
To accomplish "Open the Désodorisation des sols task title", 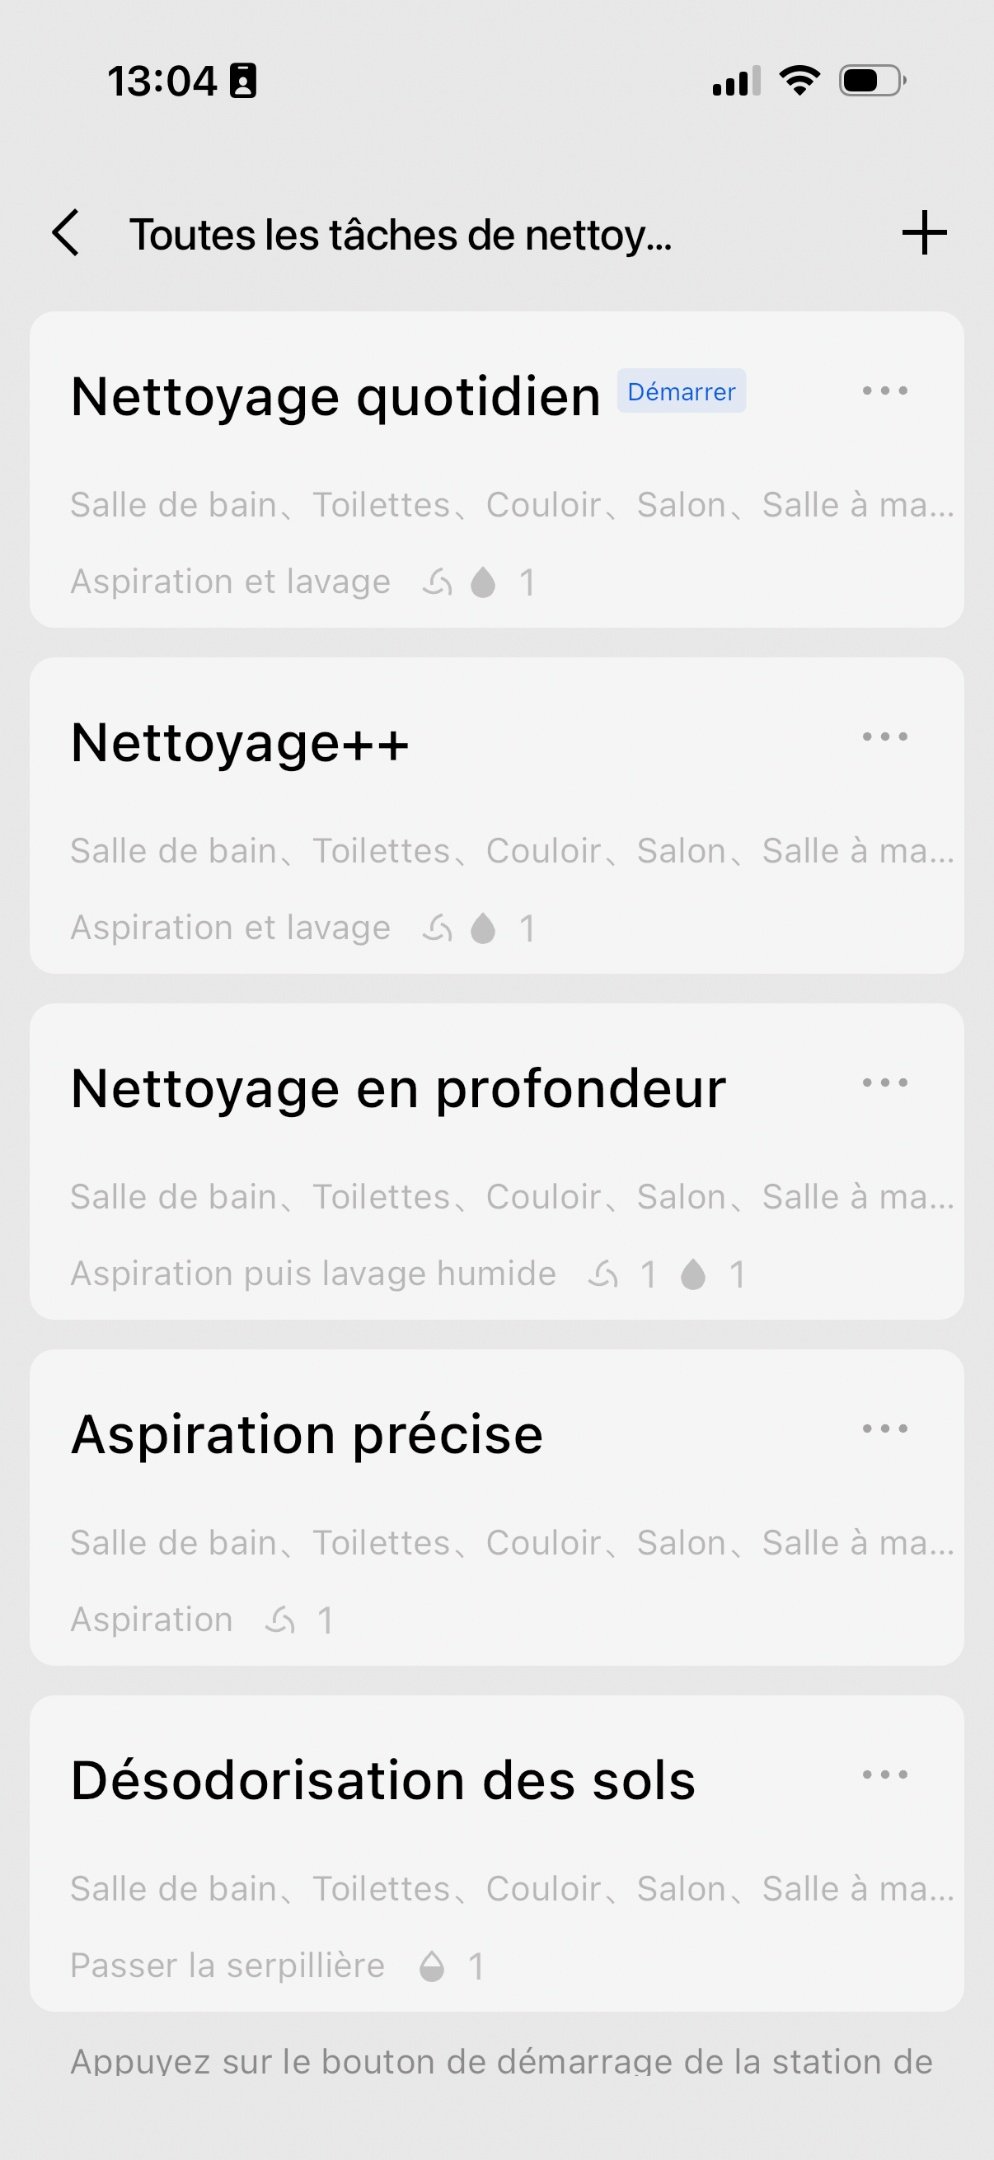I will point(383,1781).
